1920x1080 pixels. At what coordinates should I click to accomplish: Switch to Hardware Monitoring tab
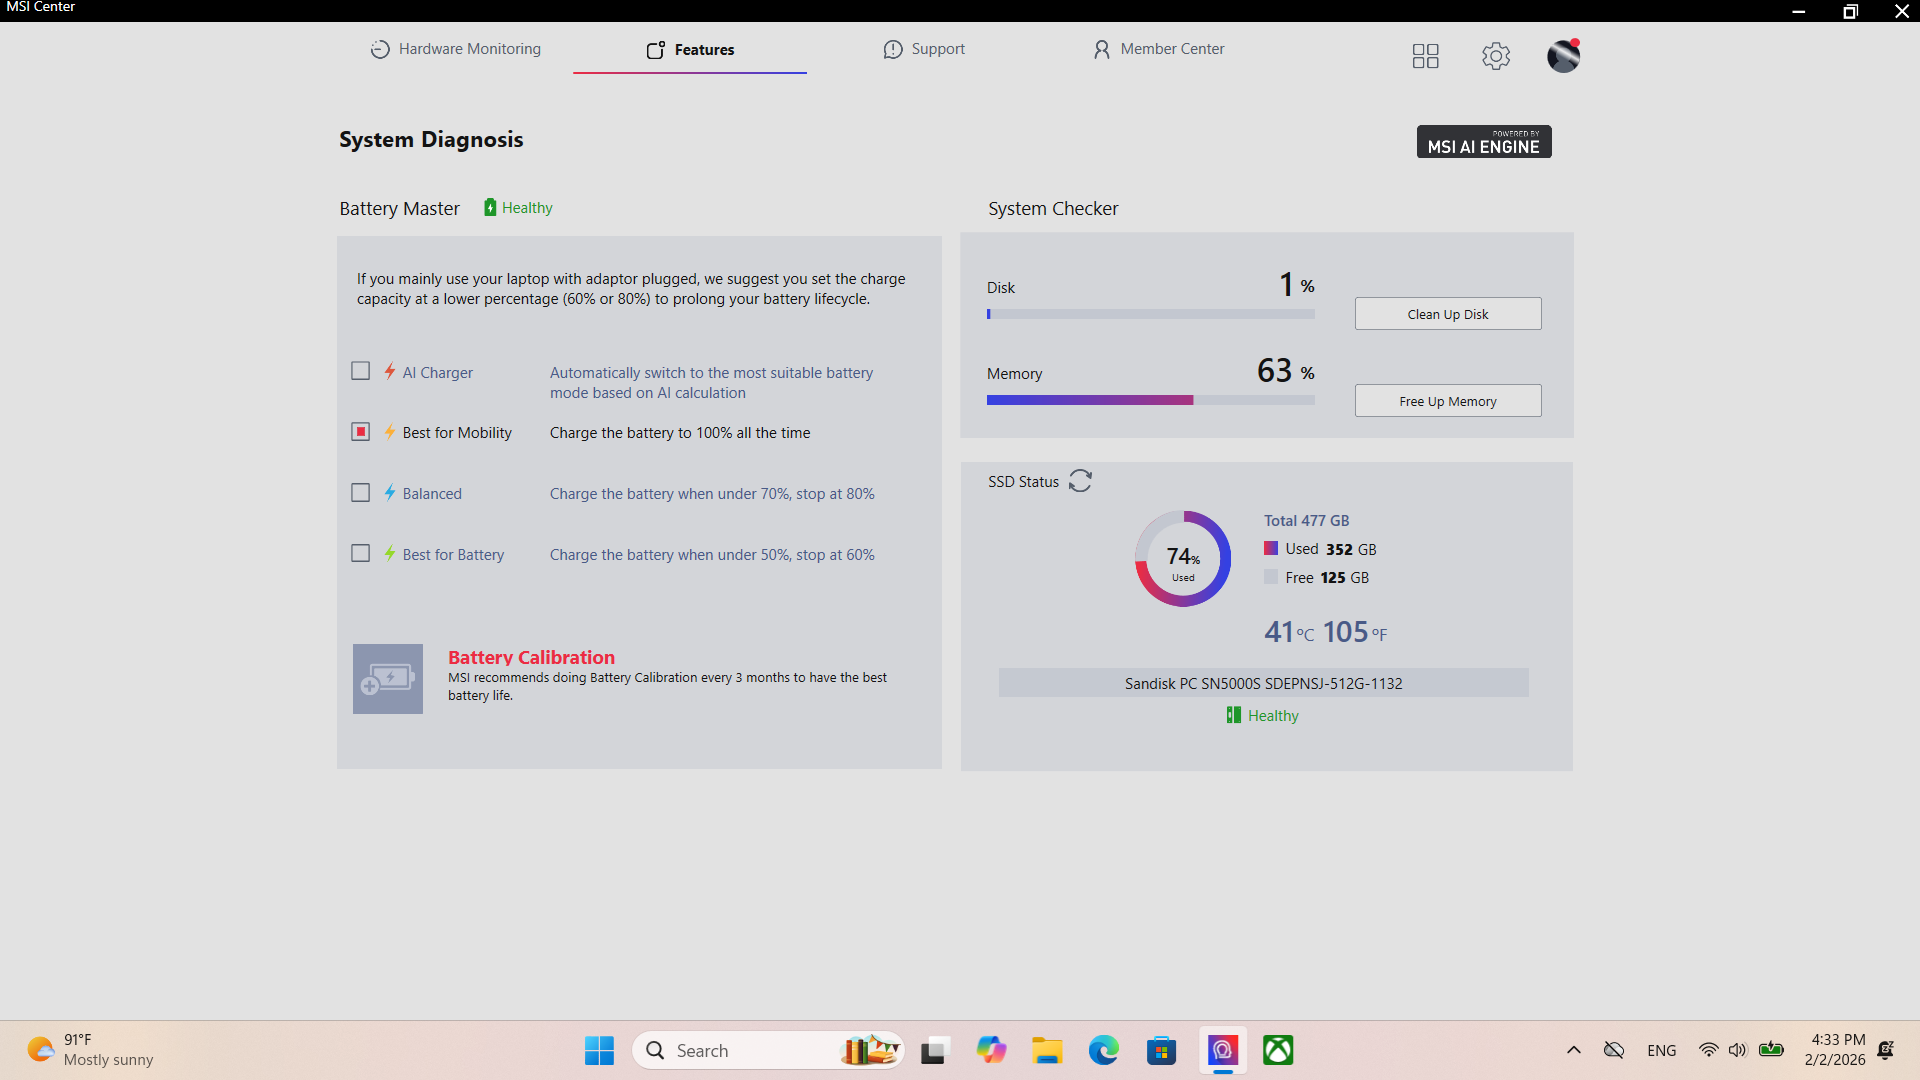coord(456,49)
